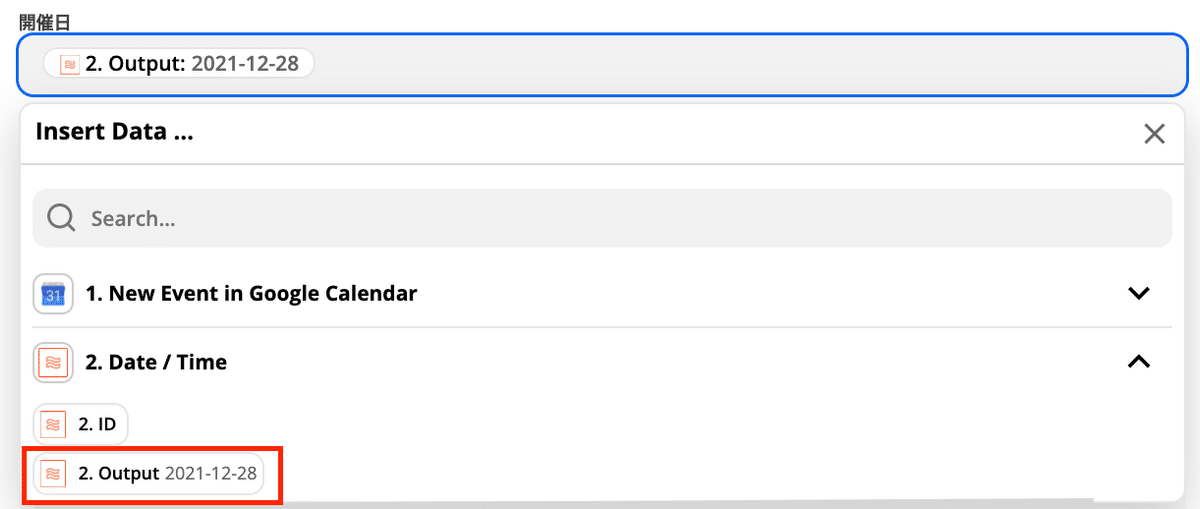Click the 2021-12-28 value in the dropdown option
The width and height of the screenshot is (1200, 509).
(211, 474)
